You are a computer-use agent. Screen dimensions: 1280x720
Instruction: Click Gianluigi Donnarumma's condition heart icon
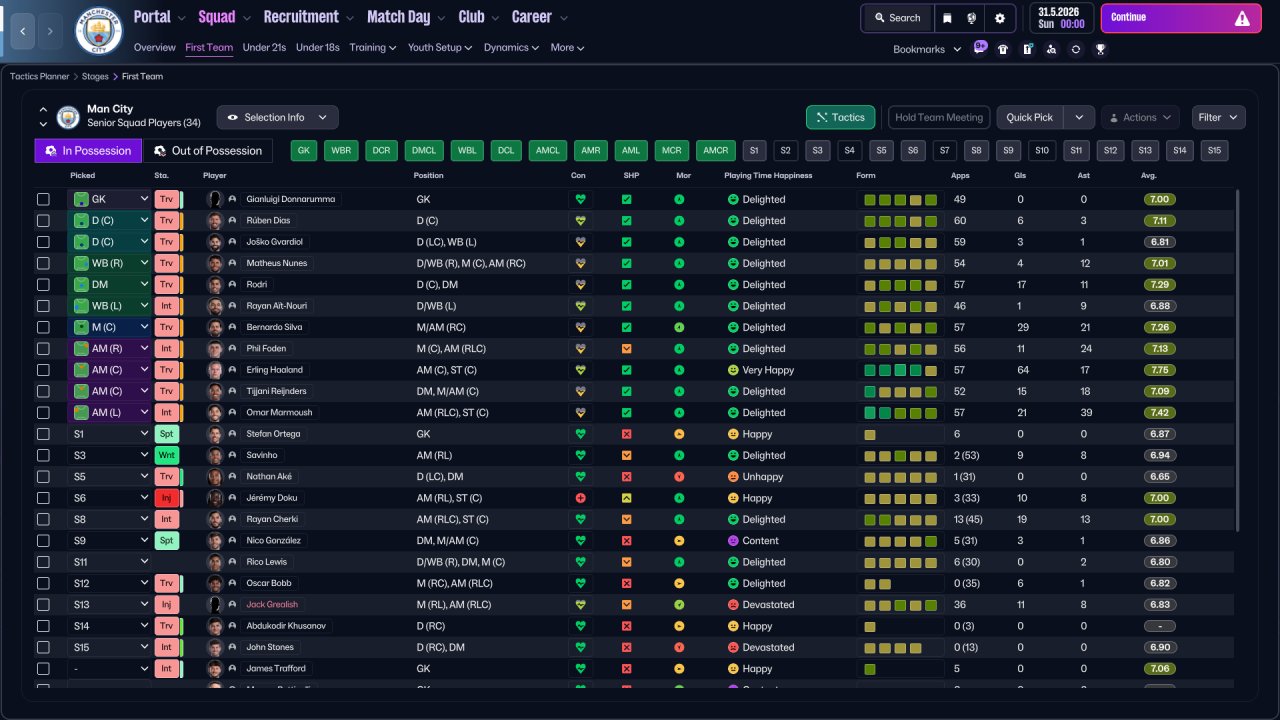click(x=579, y=199)
